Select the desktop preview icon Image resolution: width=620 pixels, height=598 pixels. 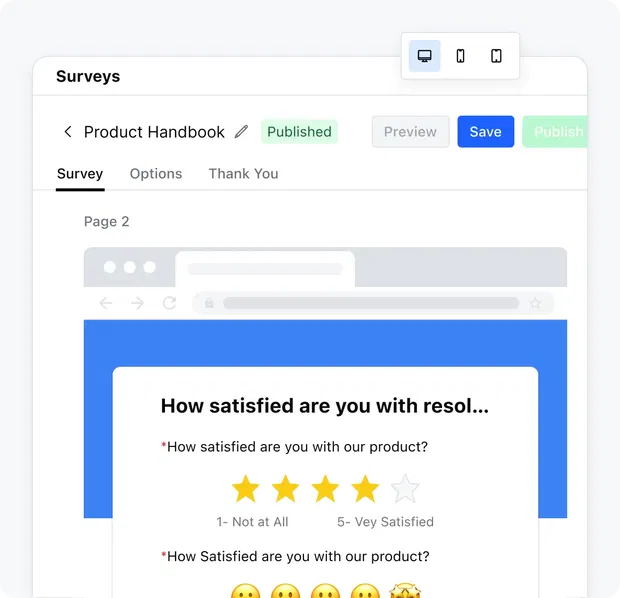[x=424, y=56]
